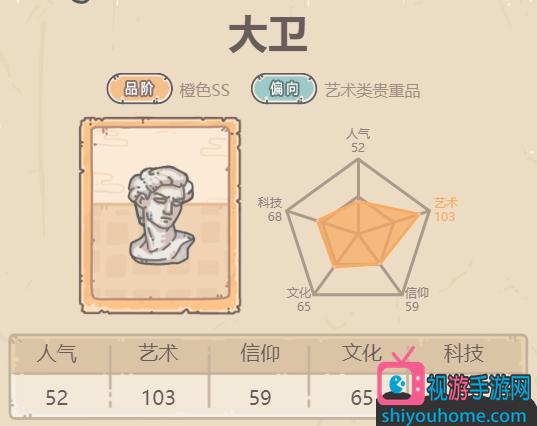Open the shiyouhome.com link
The image size is (537, 426).
tap(454, 416)
